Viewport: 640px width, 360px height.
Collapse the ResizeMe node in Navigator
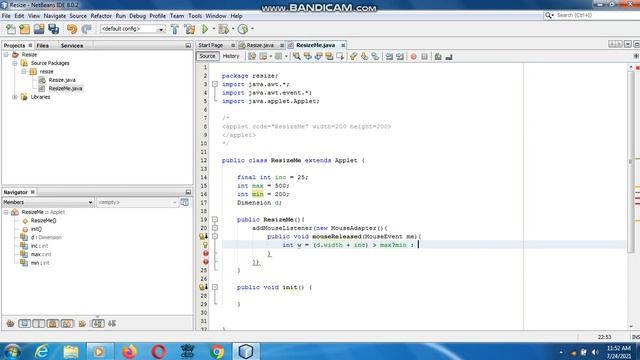tap(6, 212)
